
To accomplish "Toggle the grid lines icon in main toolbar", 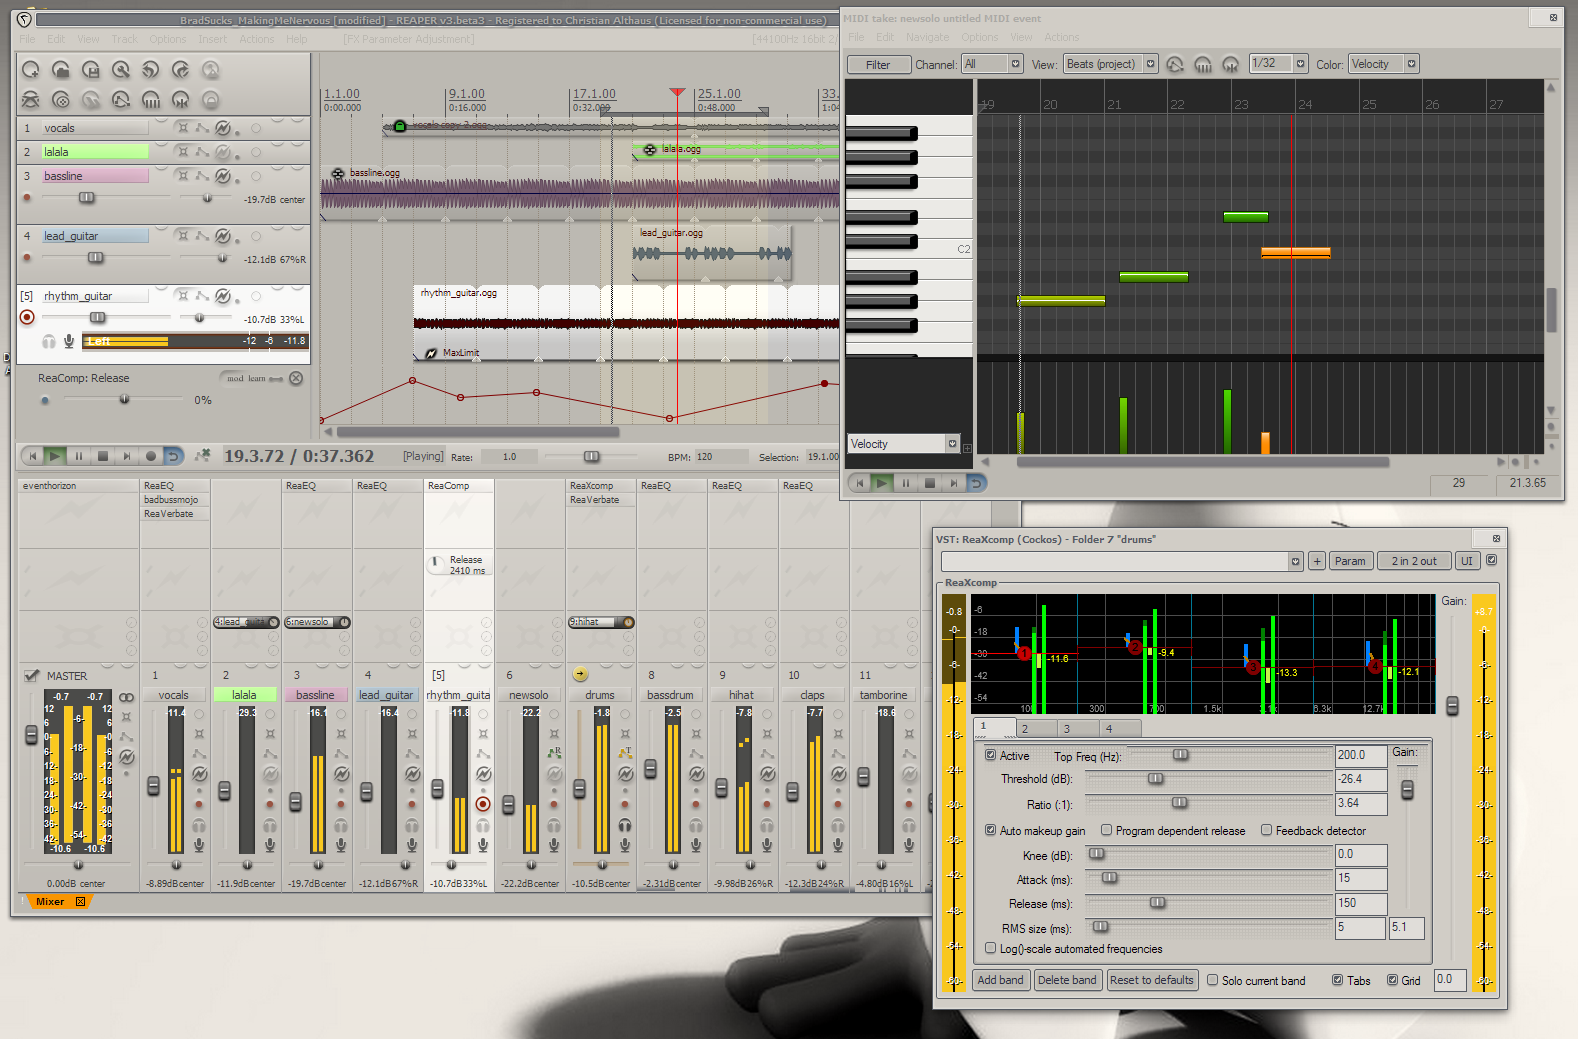I will (x=151, y=100).
